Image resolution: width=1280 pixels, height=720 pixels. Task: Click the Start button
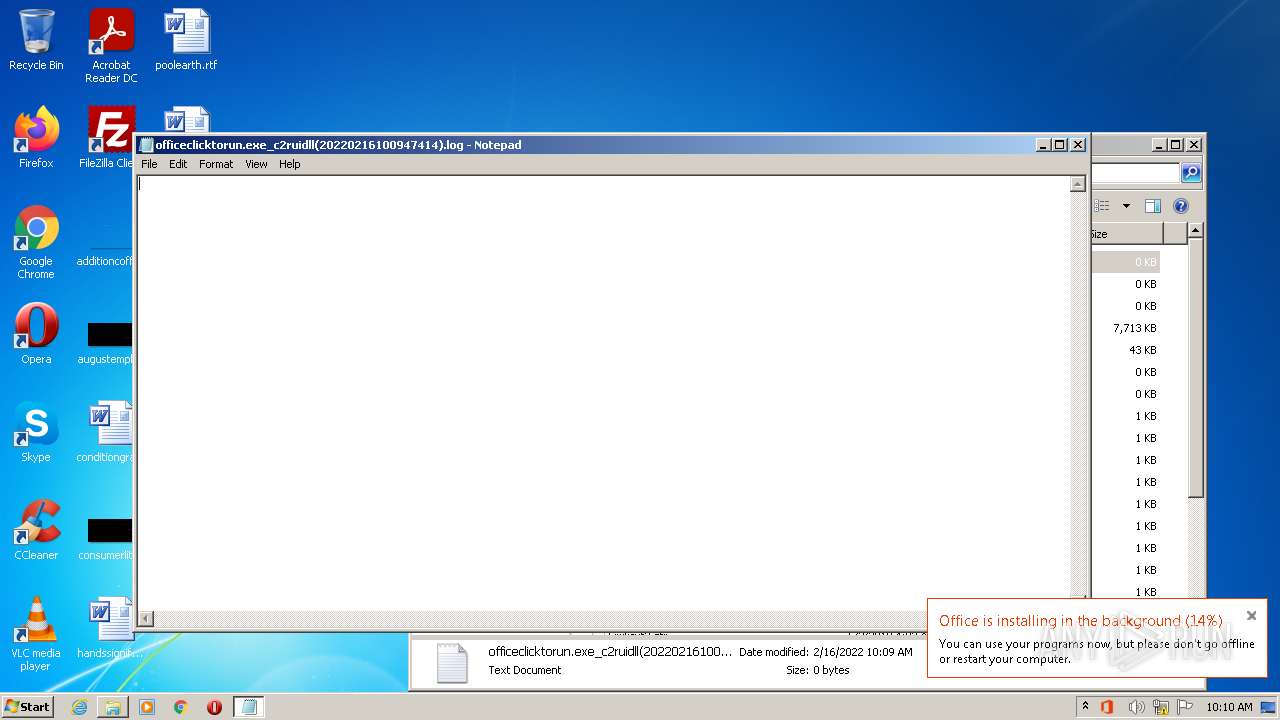point(27,707)
